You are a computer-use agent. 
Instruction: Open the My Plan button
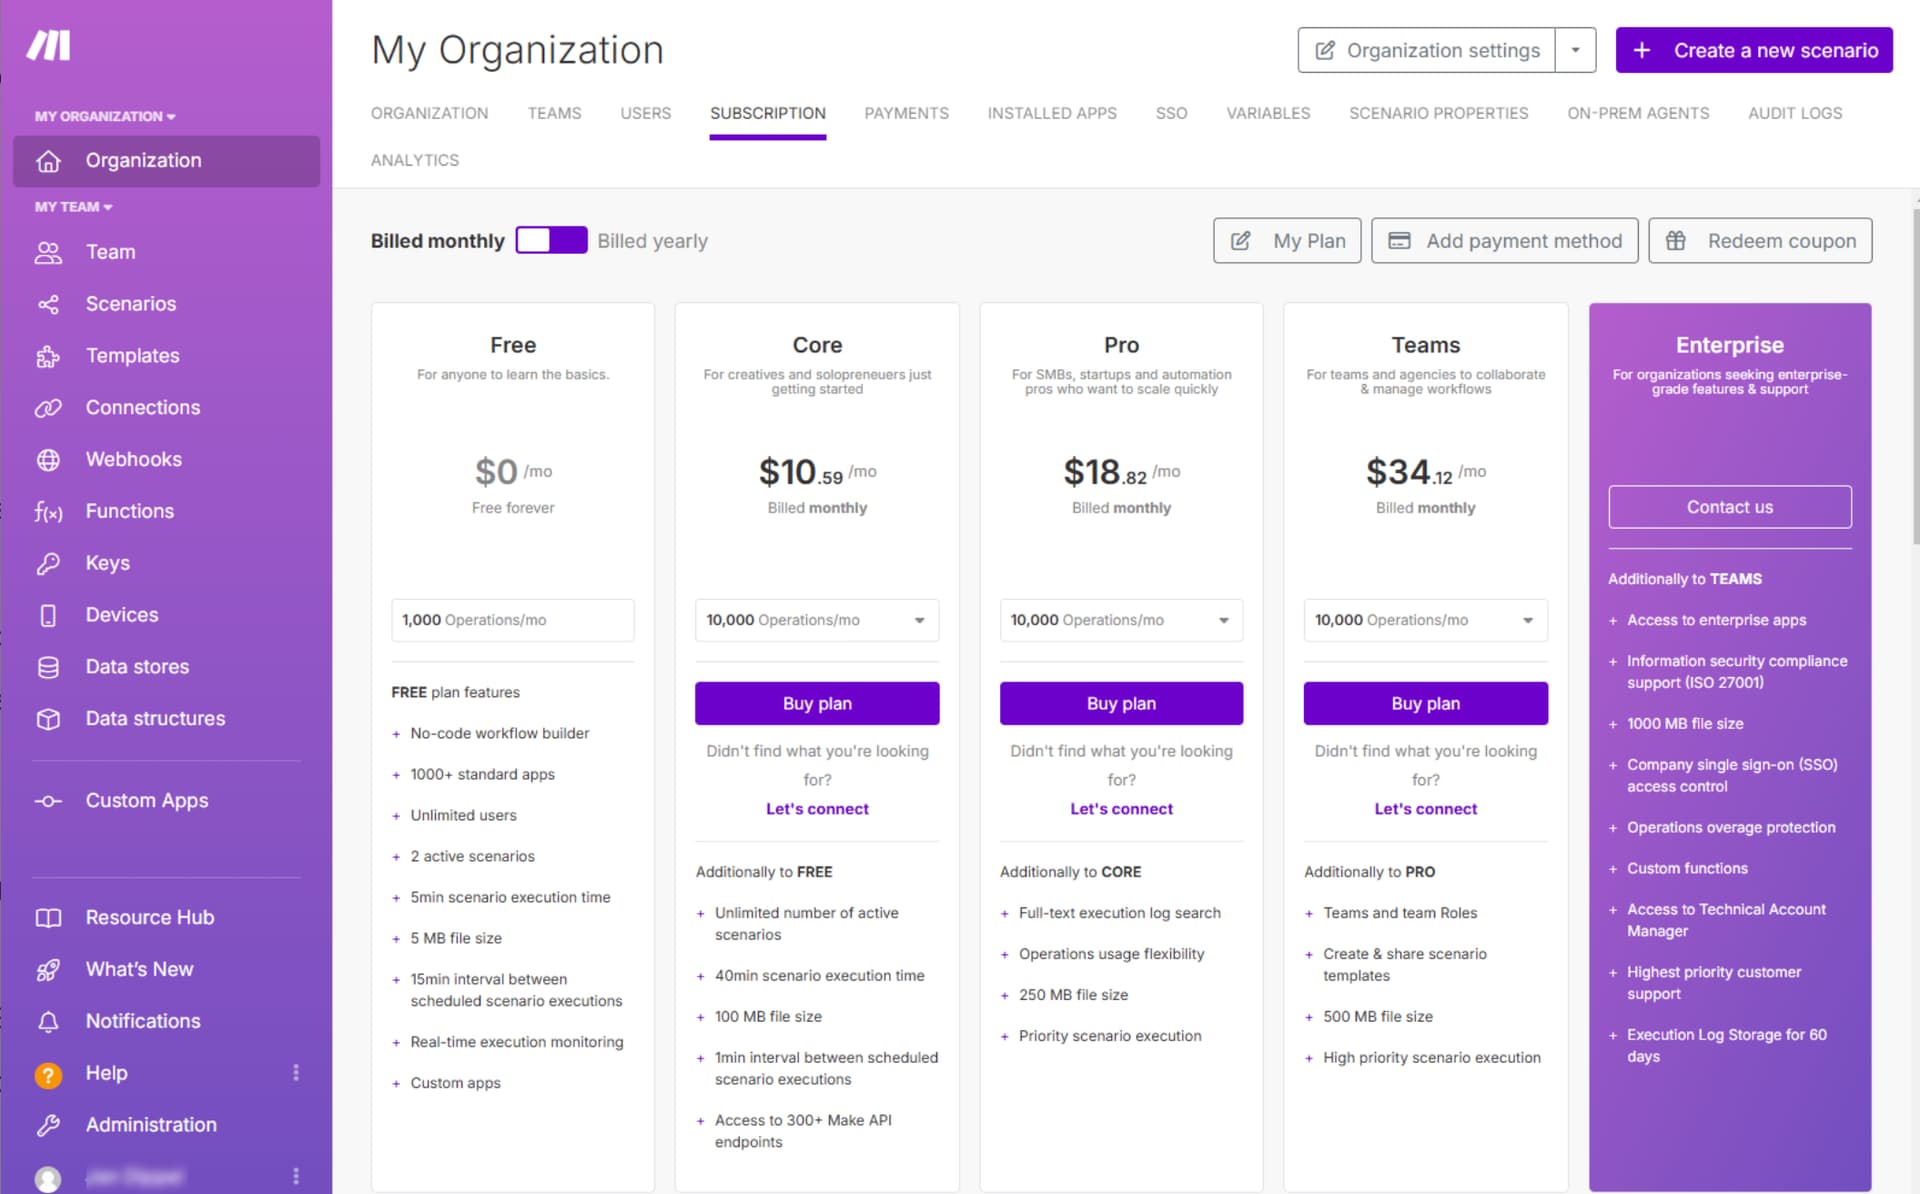(x=1287, y=241)
